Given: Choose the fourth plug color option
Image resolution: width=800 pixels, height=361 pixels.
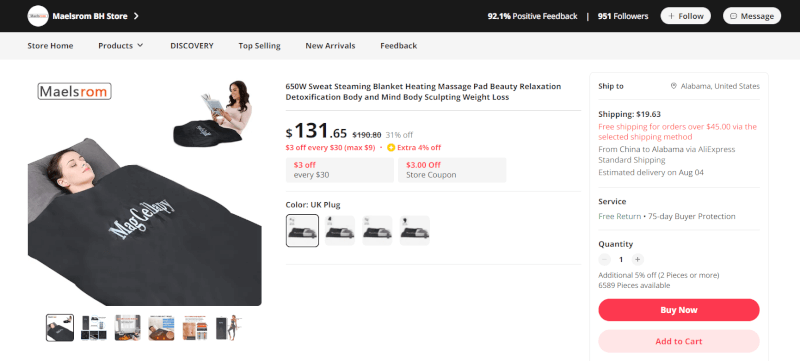Looking at the screenshot, I should 414,230.
